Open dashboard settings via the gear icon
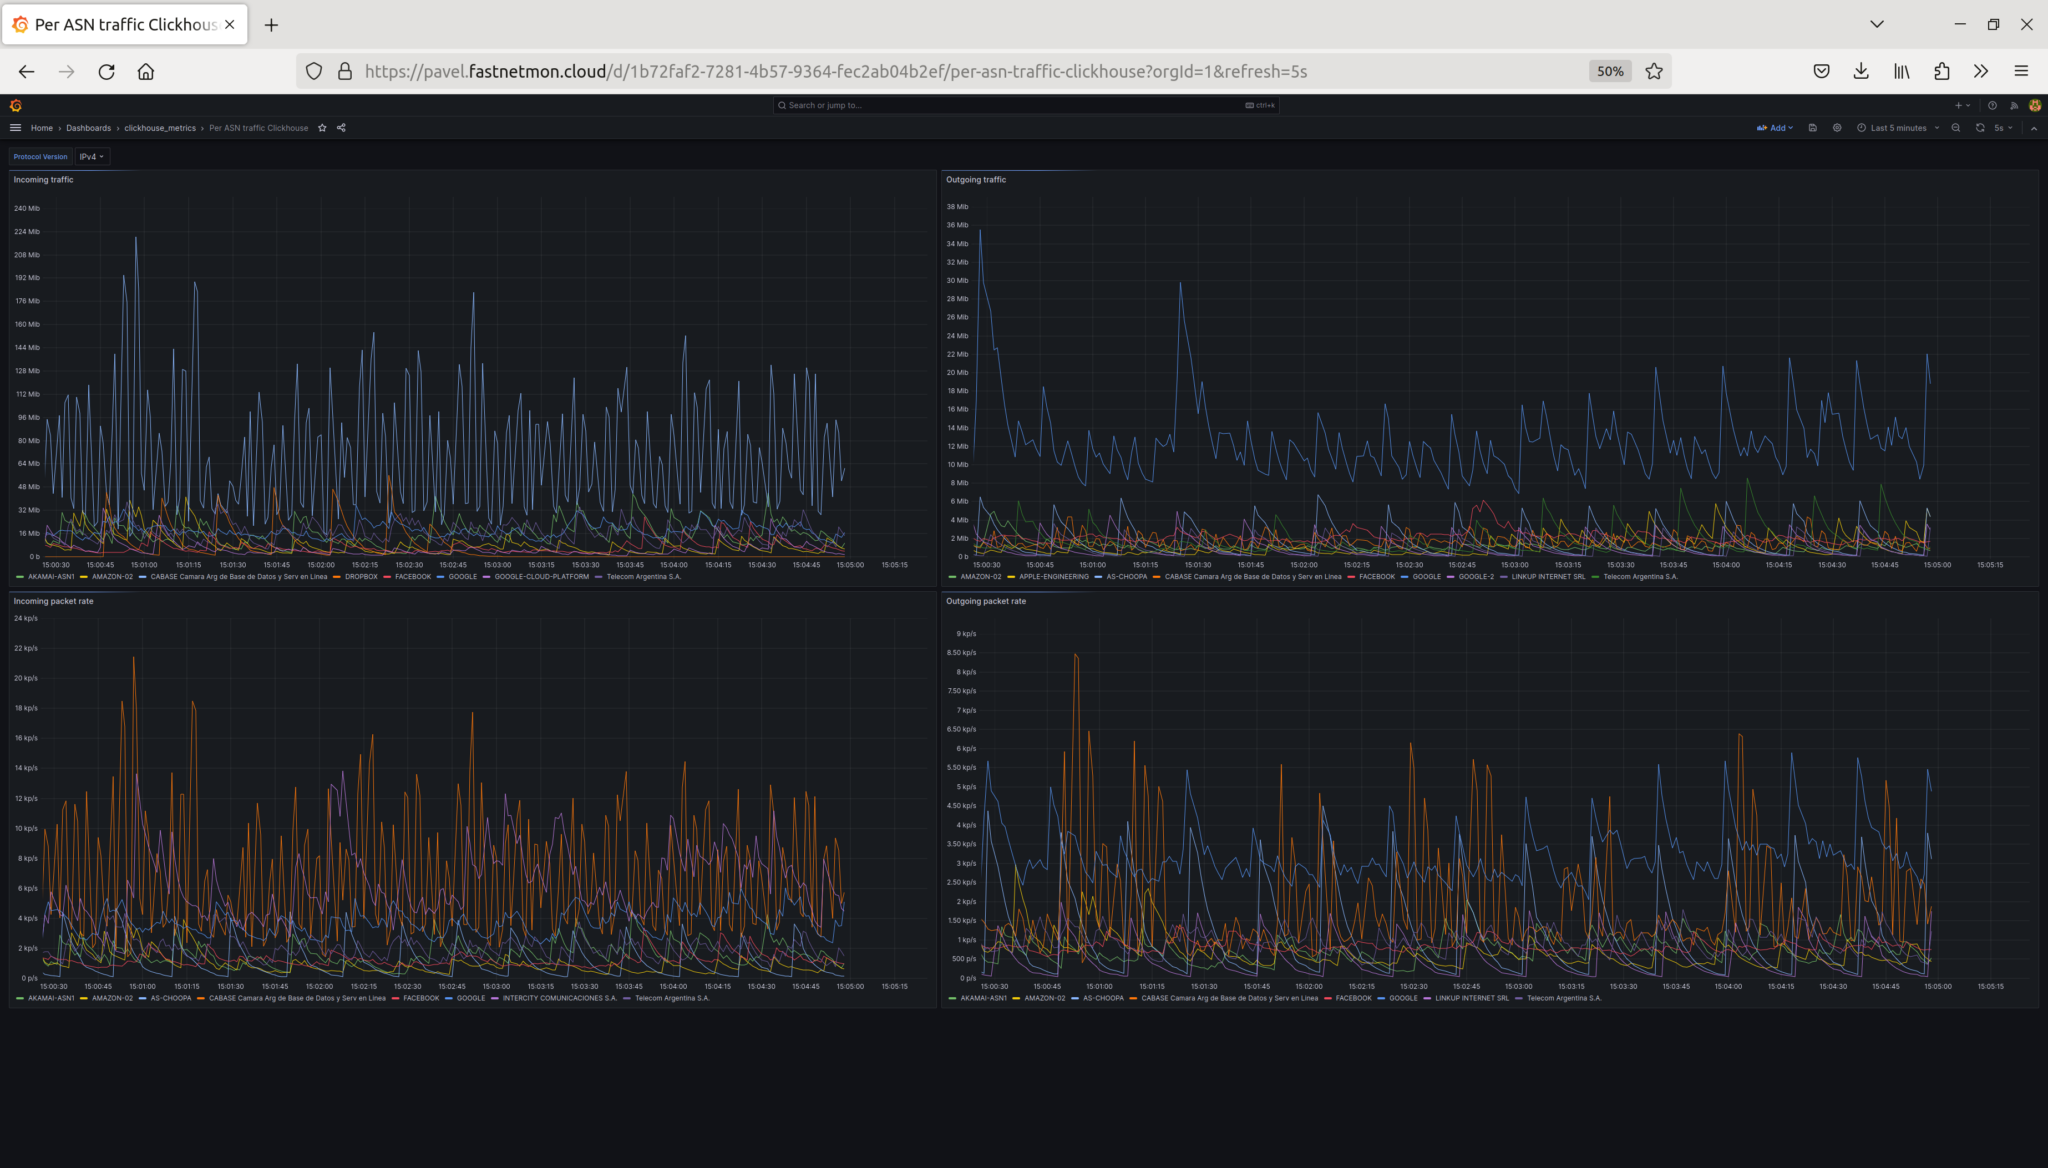 [x=1837, y=128]
